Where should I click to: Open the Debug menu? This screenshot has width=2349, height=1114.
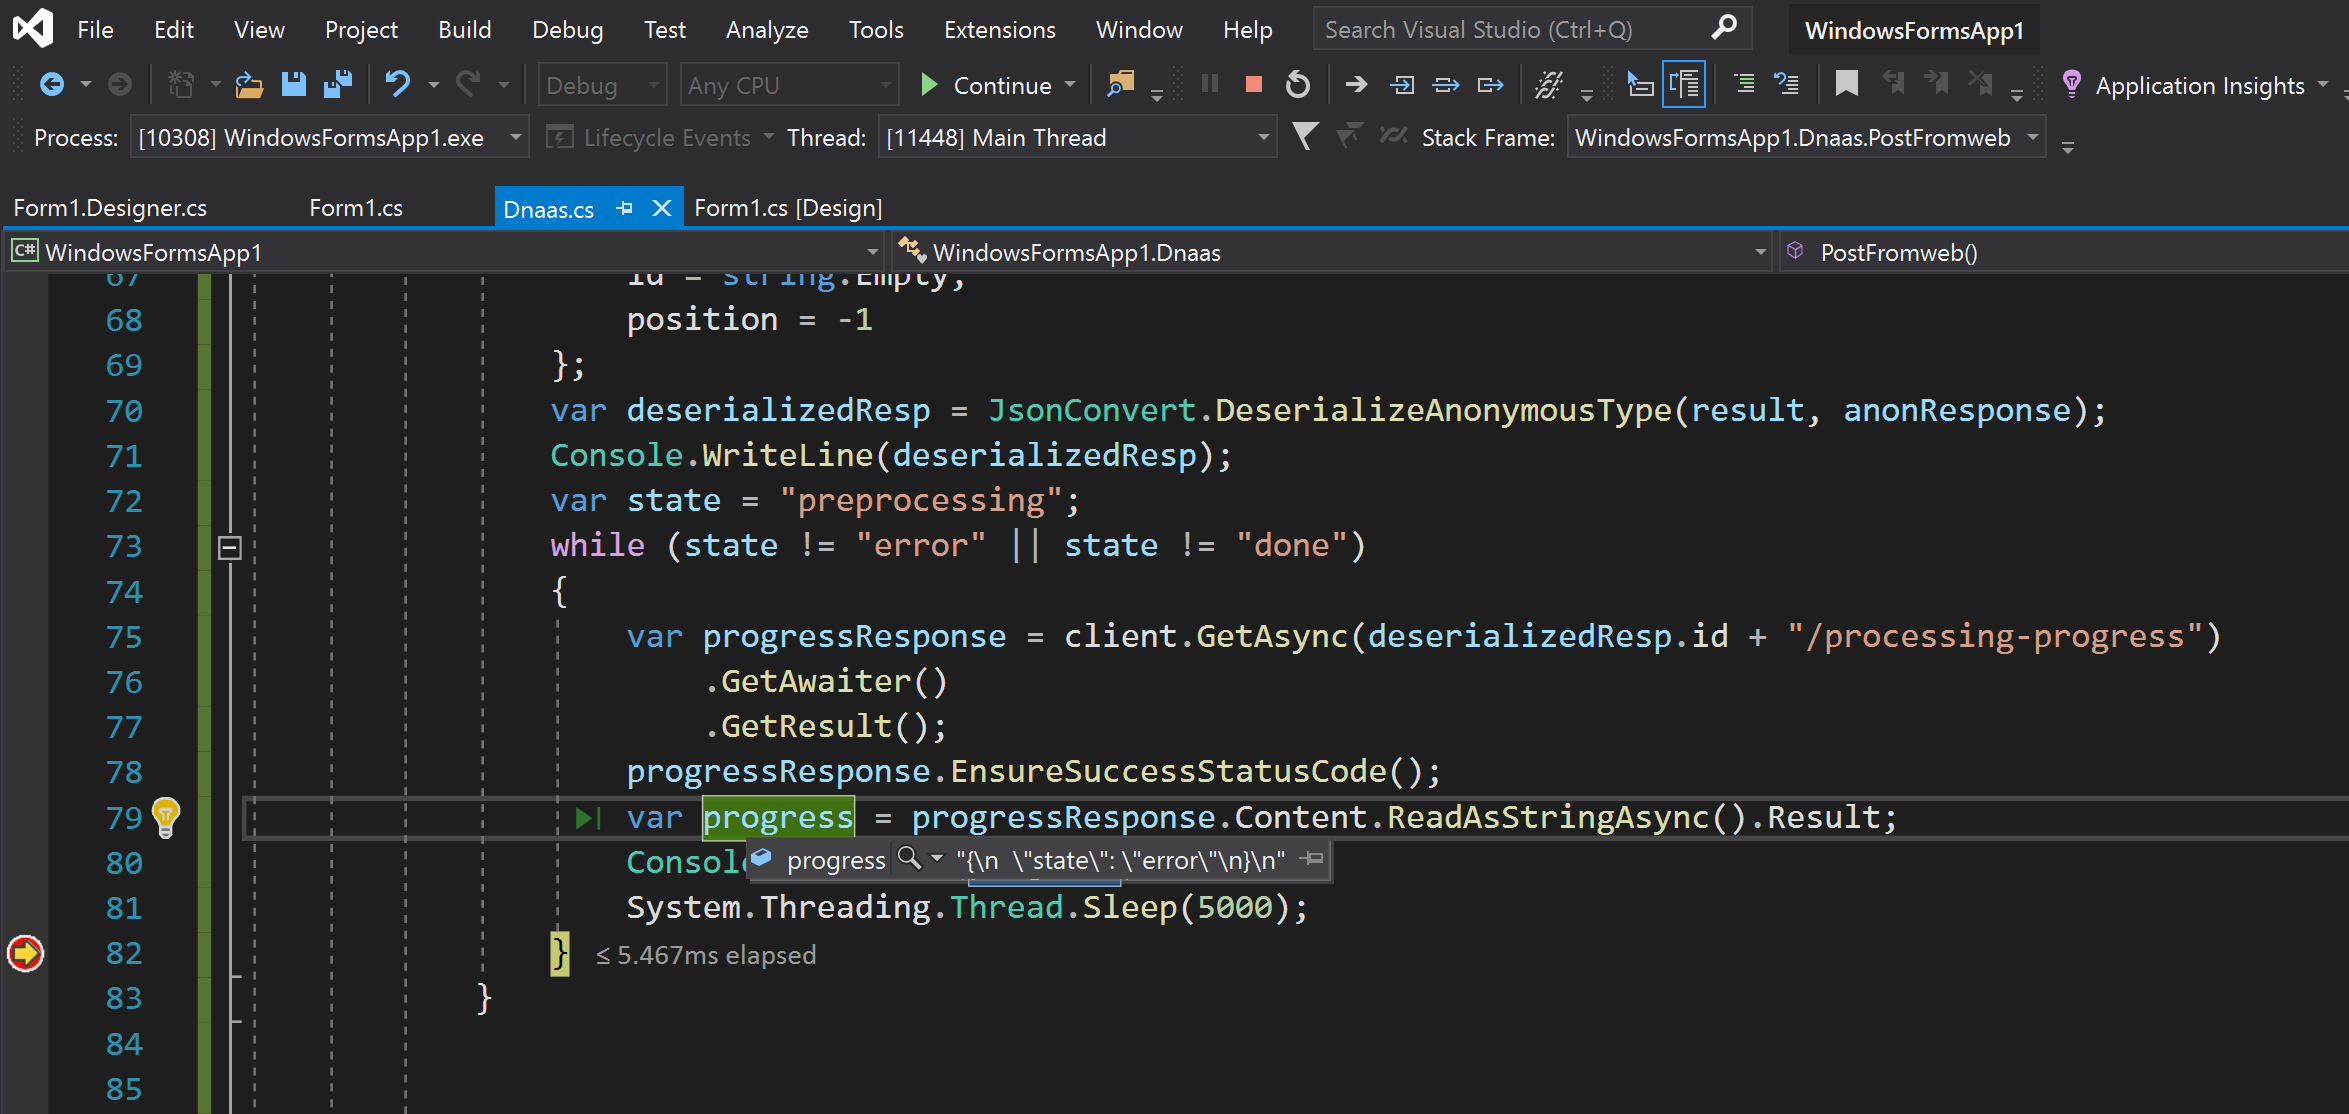point(567,30)
